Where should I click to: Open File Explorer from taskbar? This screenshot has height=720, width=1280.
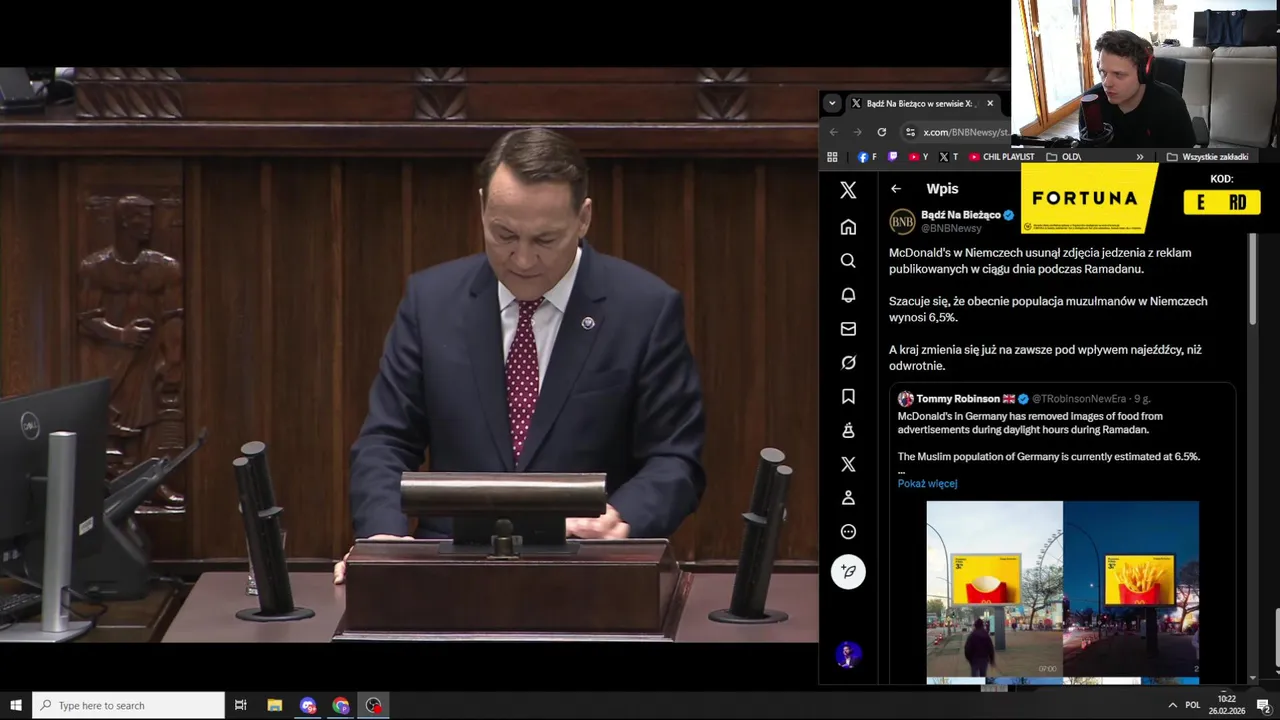275,705
